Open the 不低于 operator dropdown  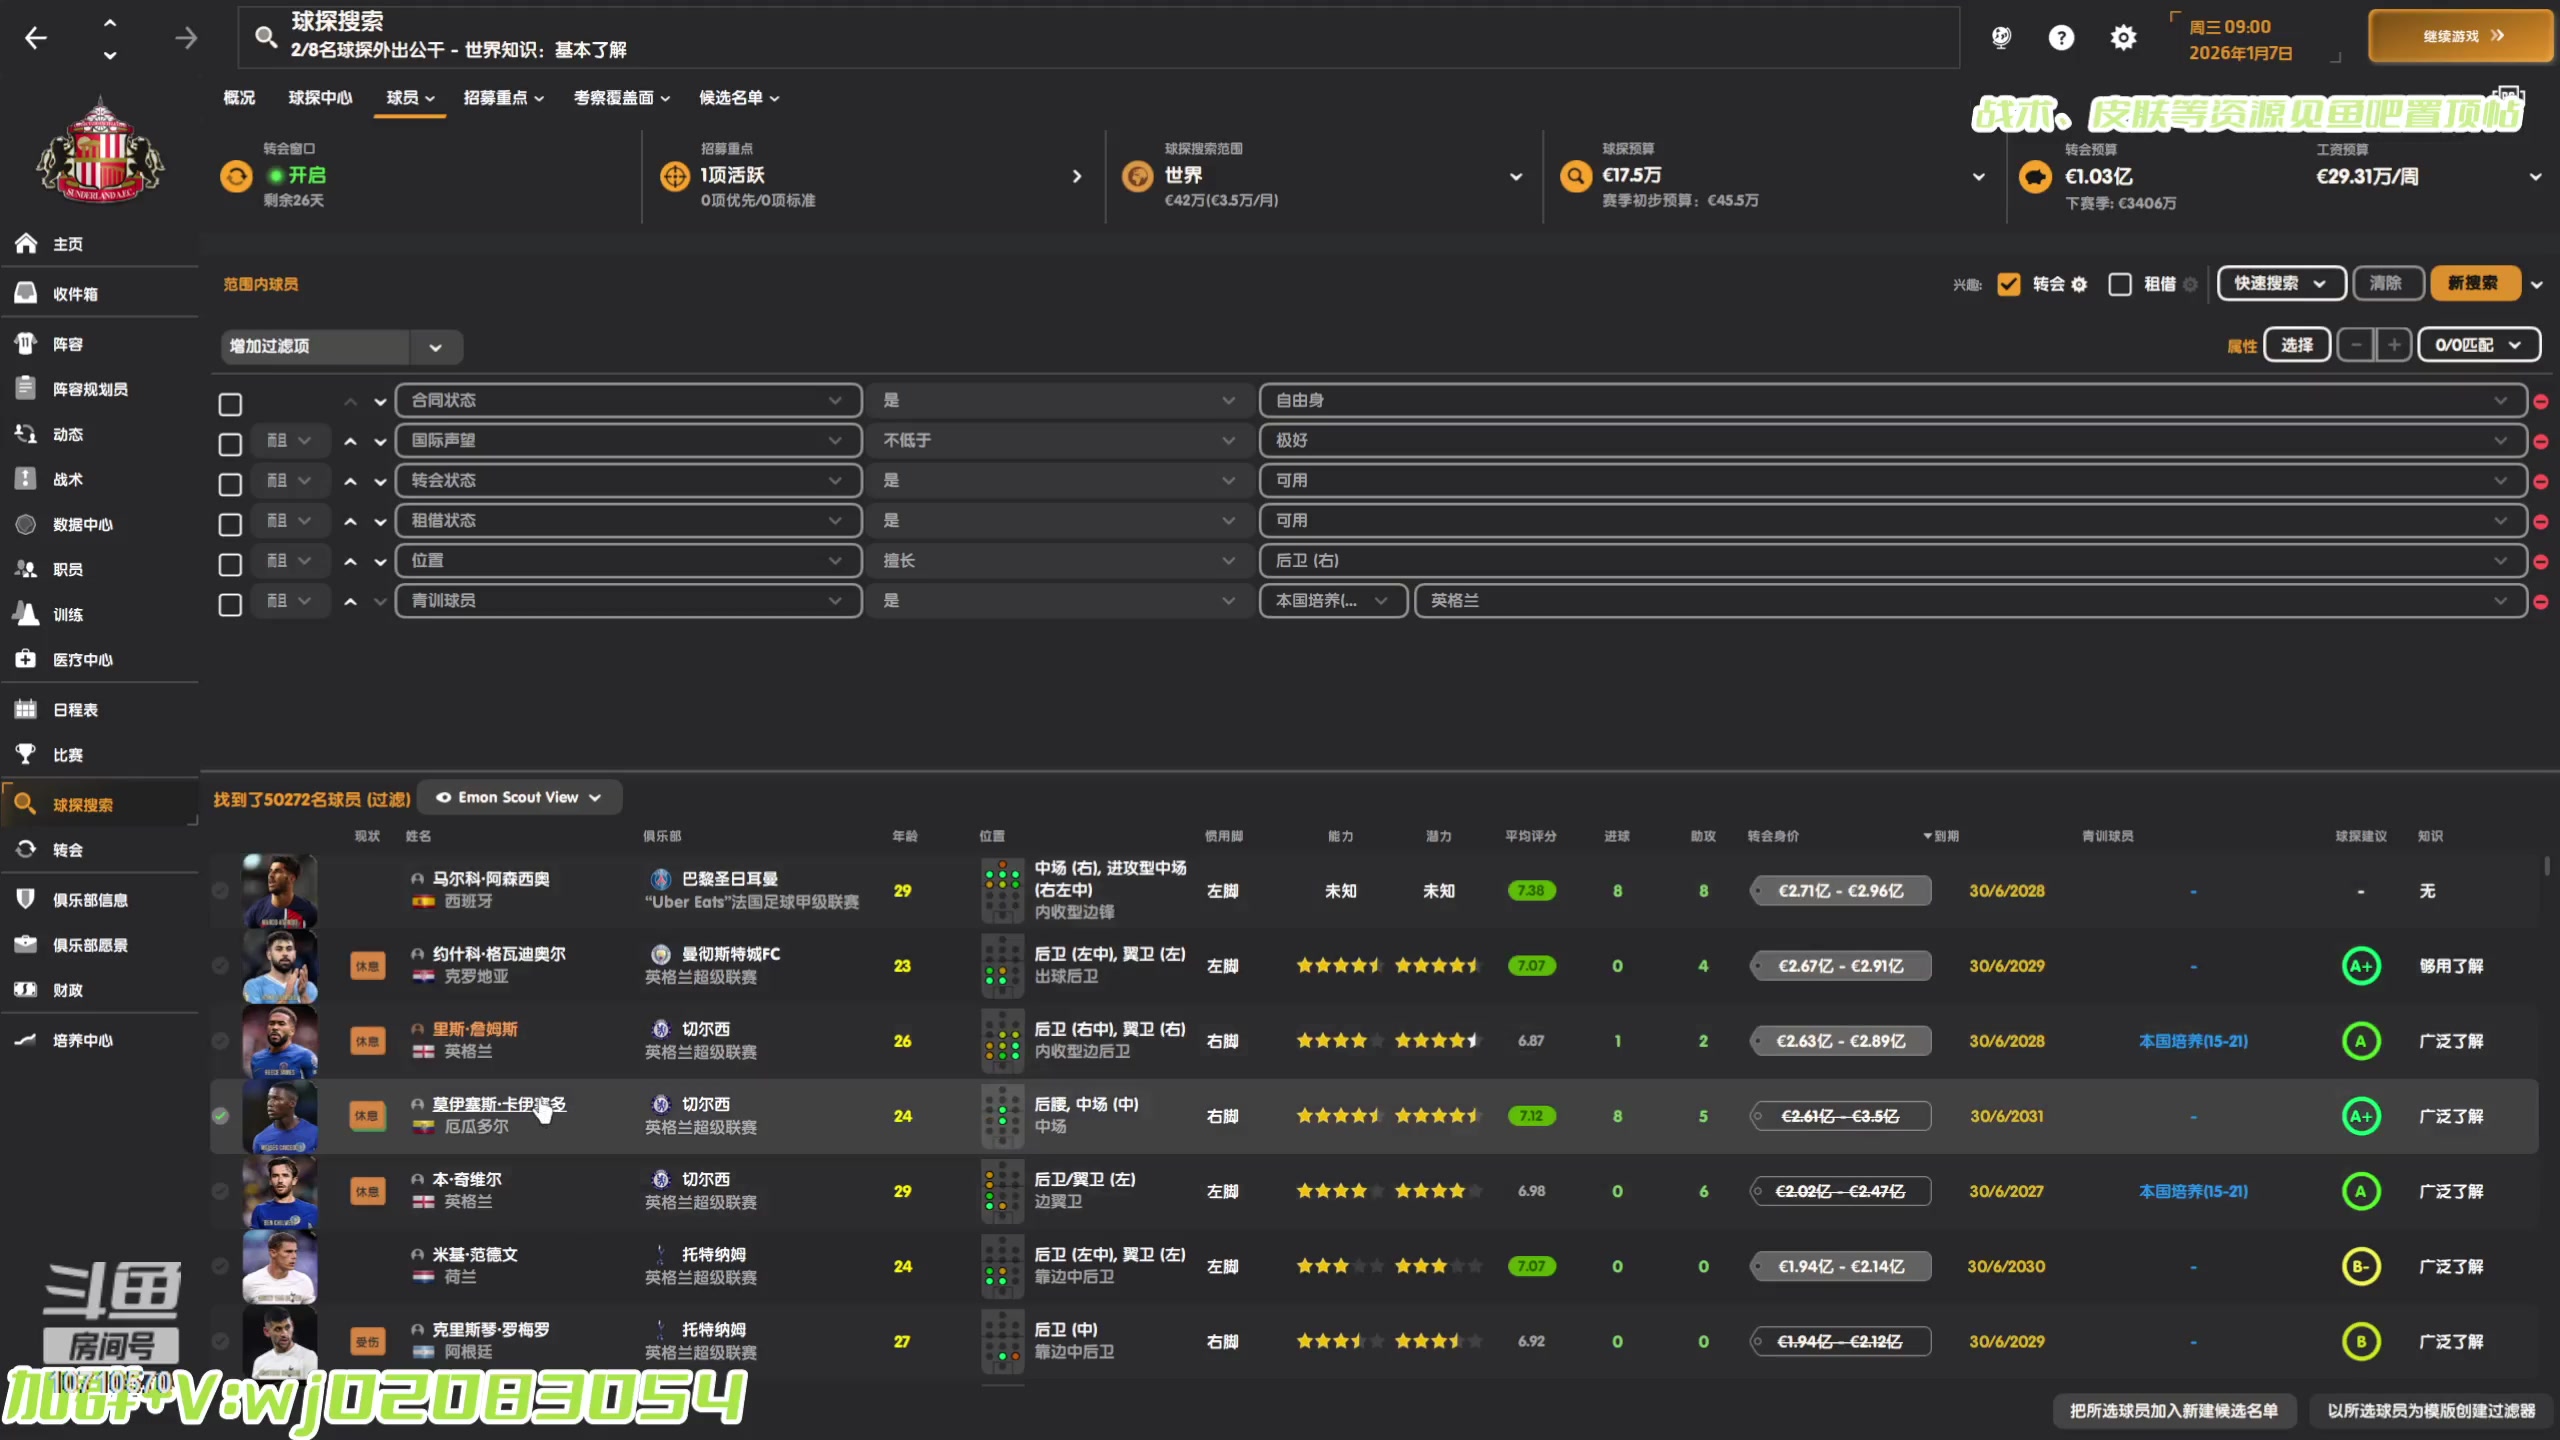click(1060, 440)
